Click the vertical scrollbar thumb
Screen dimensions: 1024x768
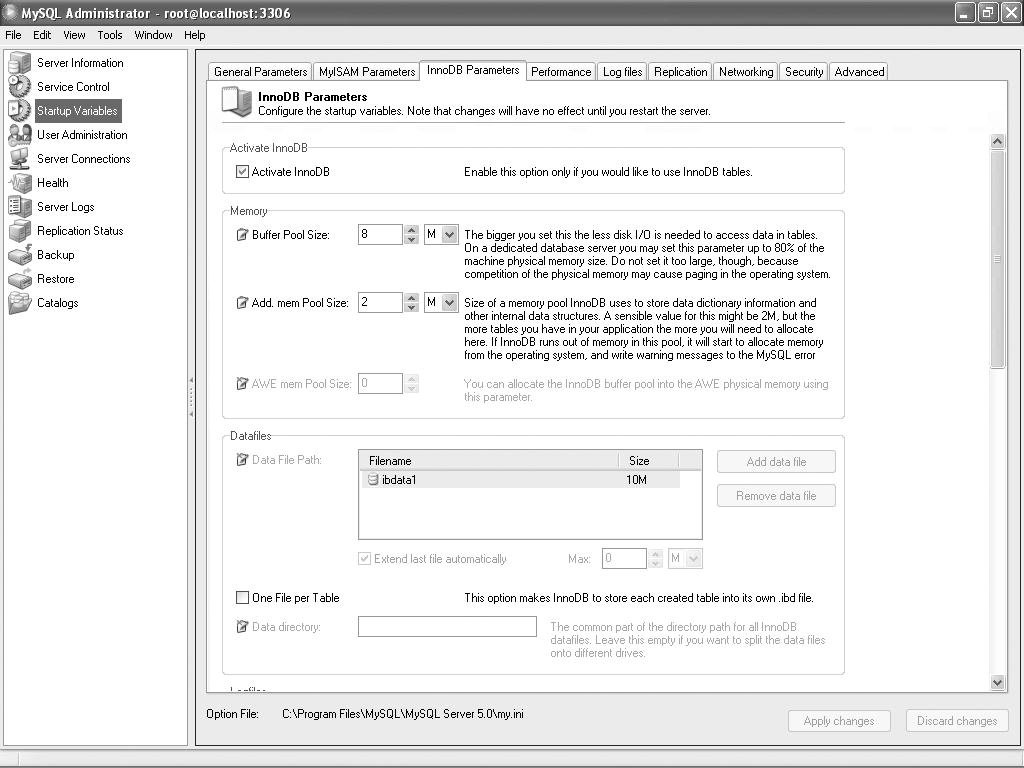pos(997,259)
